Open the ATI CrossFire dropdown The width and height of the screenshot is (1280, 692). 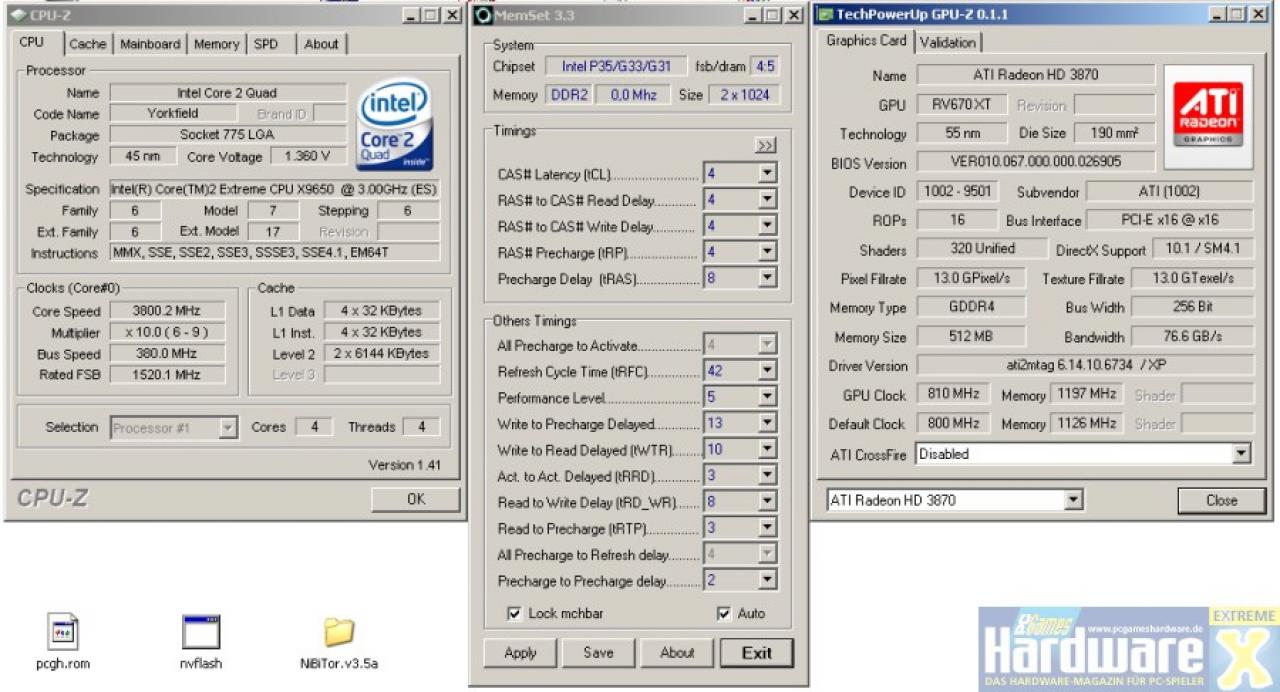1241,454
